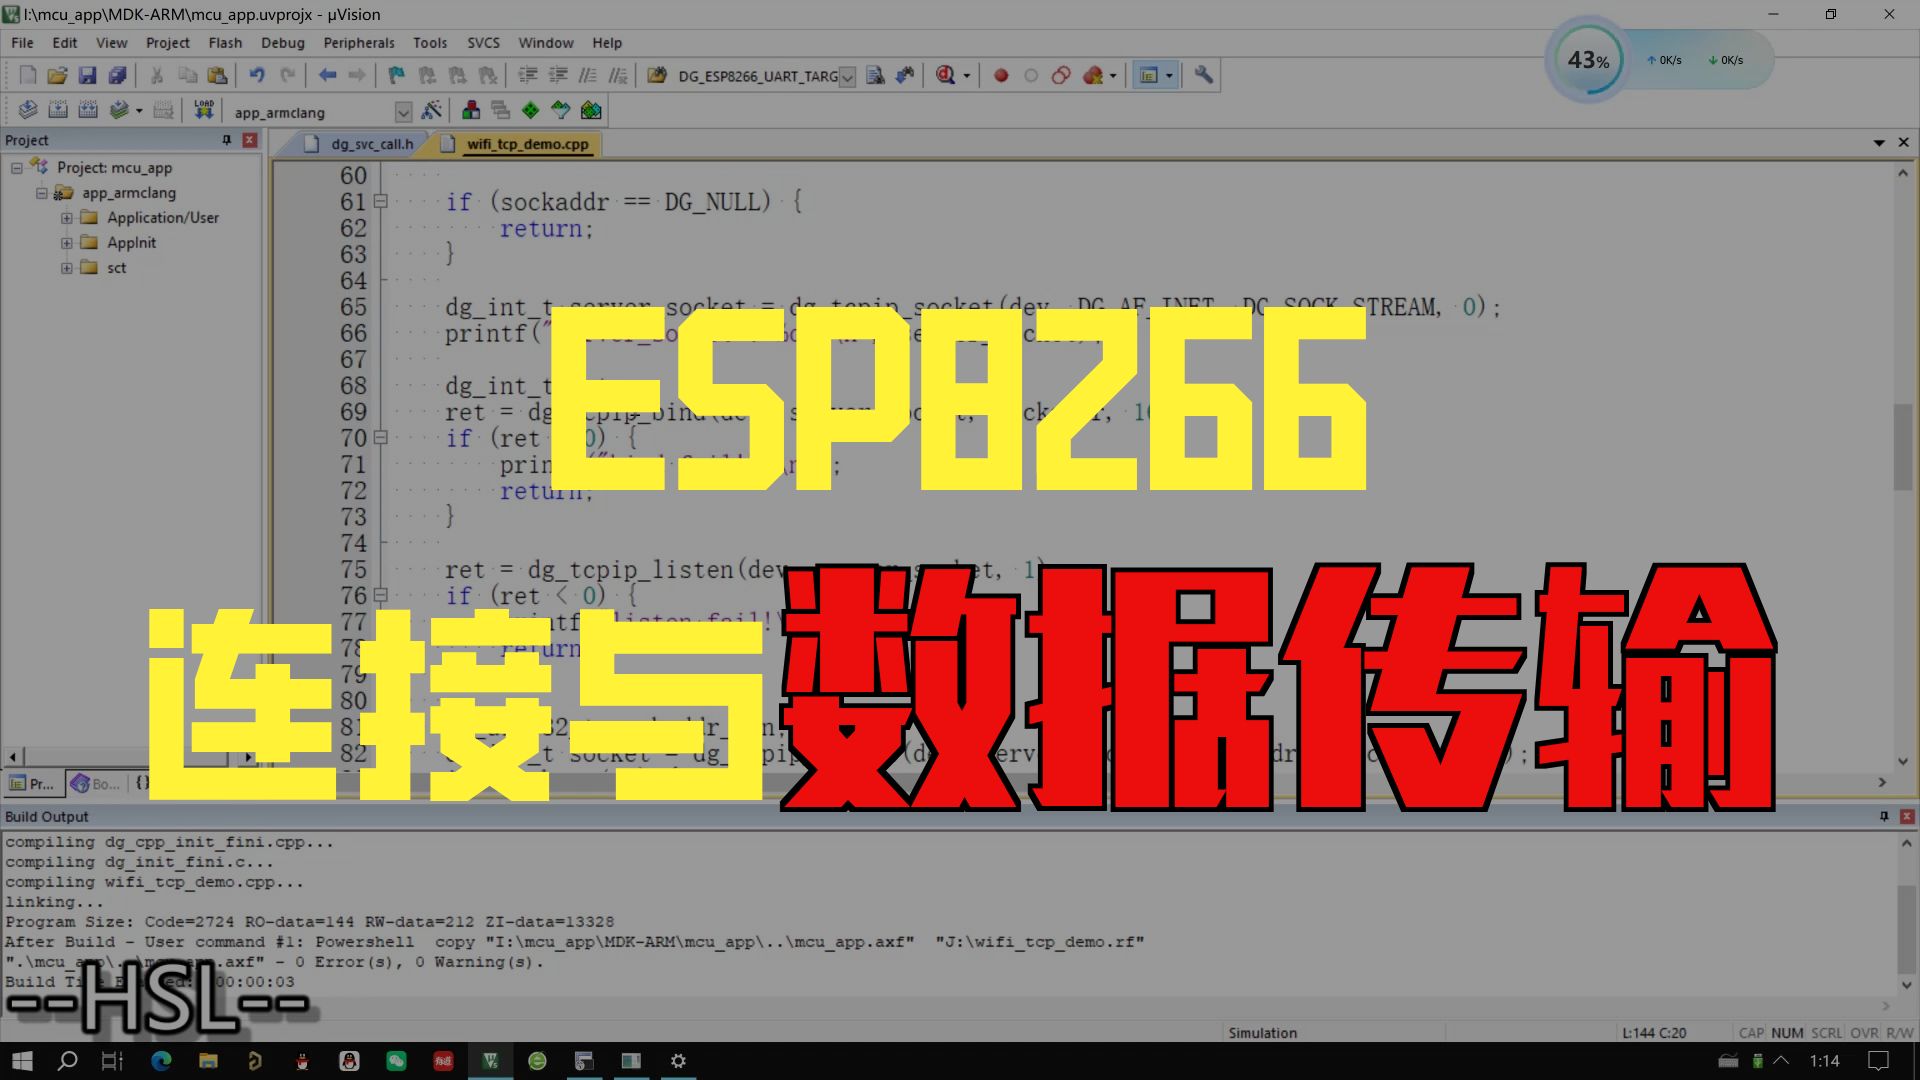The width and height of the screenshot is (1920, 1080).
Task: Kill all breakpoints icon
Action: (x=1093, y=75)
